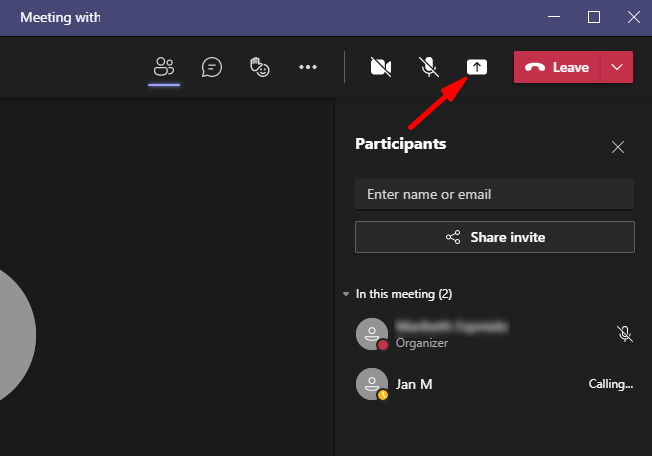Screen dimensions: 652x456
Task: Click the Share content screen icon
Action: [477, 67]
